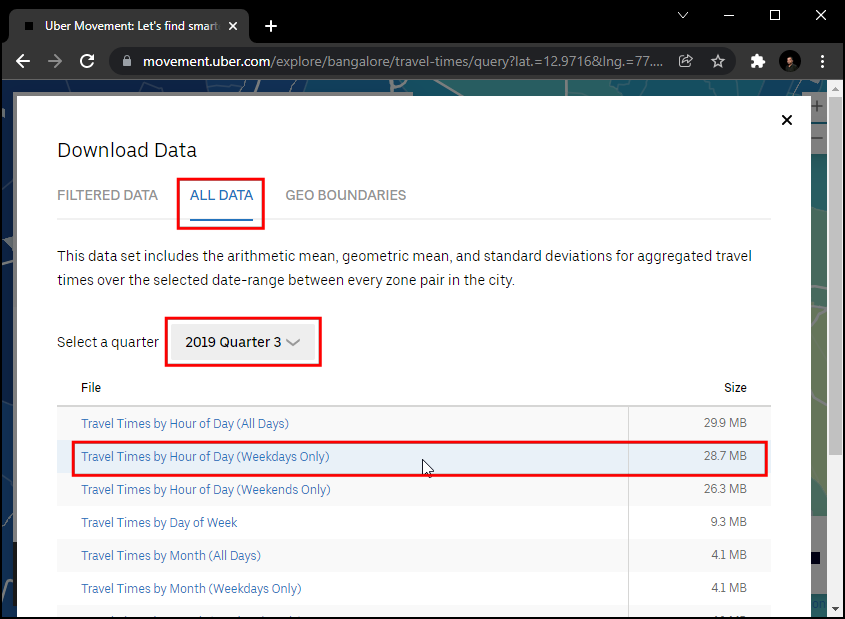Open a new browser tab
This screenshot has width=845, height=619.
point(271,26)
